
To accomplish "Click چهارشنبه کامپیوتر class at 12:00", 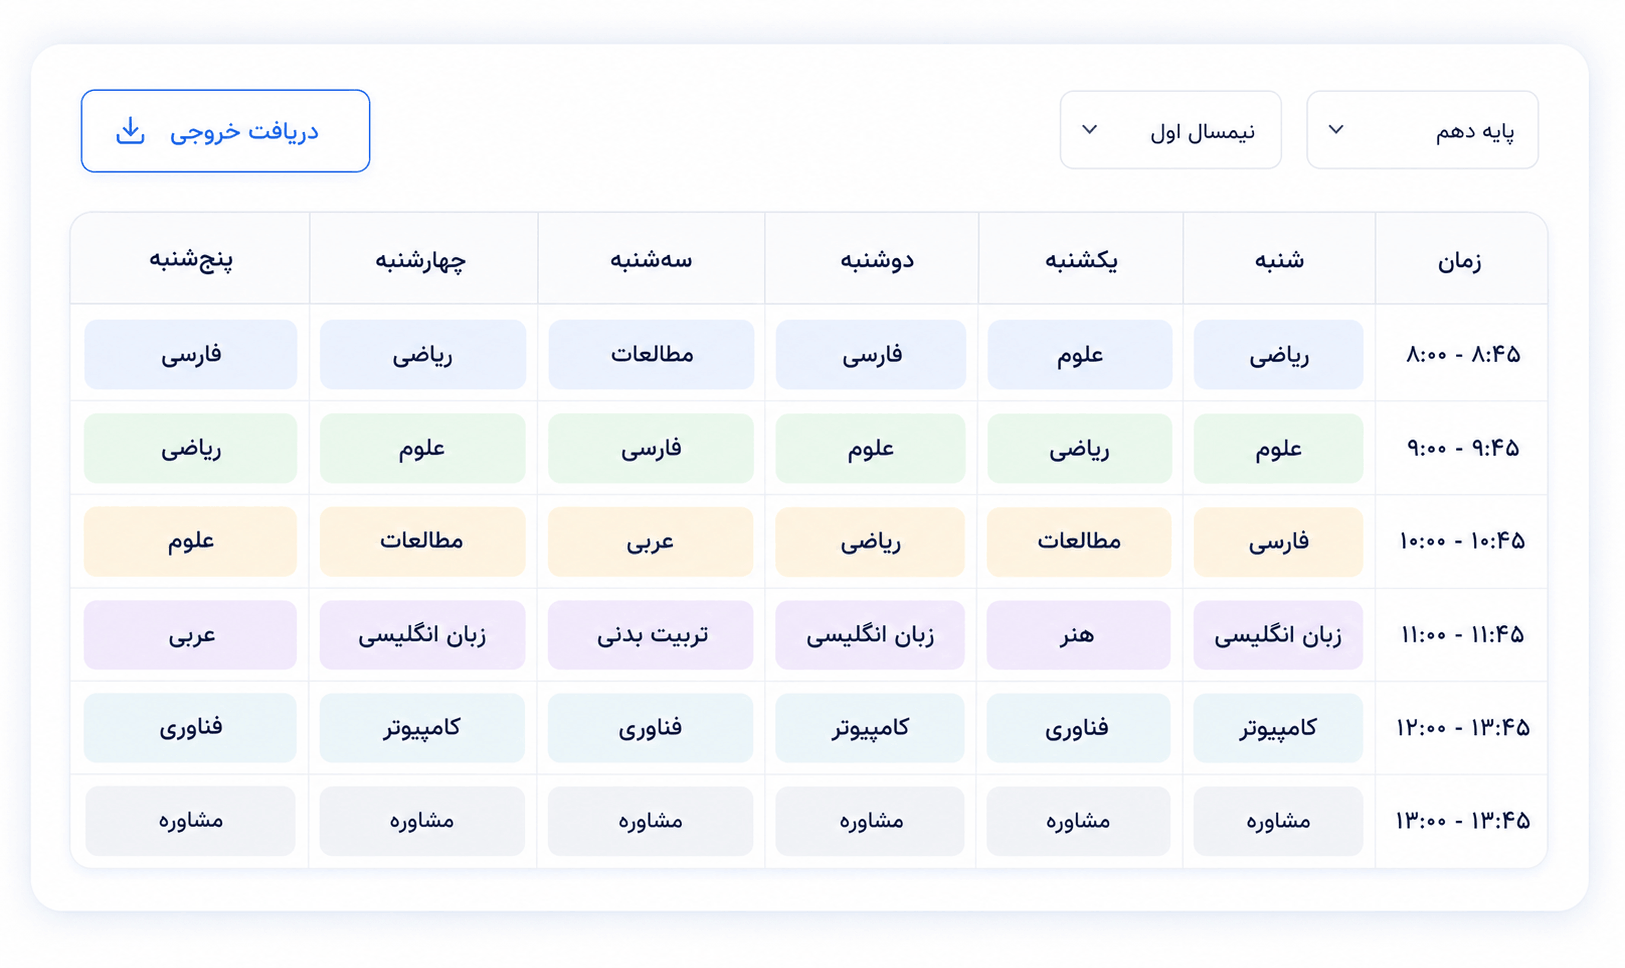I will pyautogui.click(x=422, y=728).
